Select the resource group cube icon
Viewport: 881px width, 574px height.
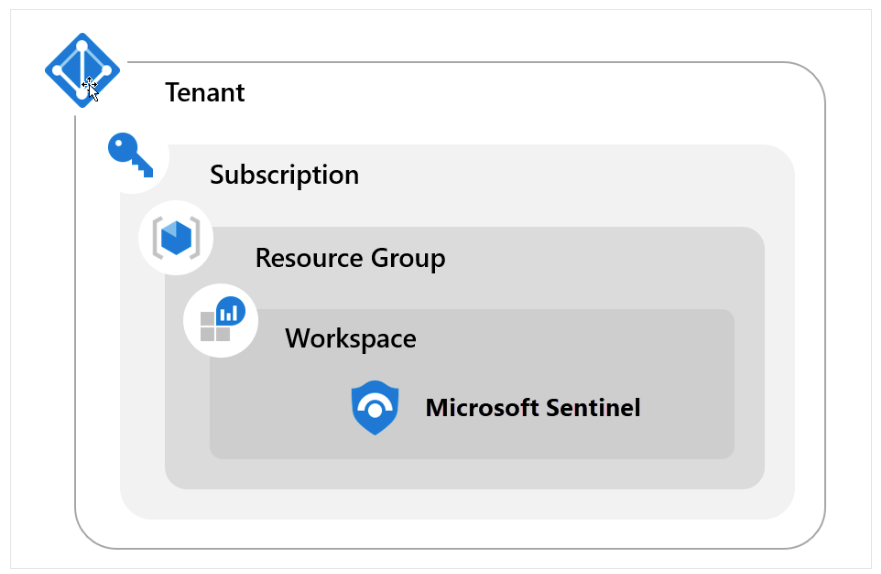click(x=176, y=238)
